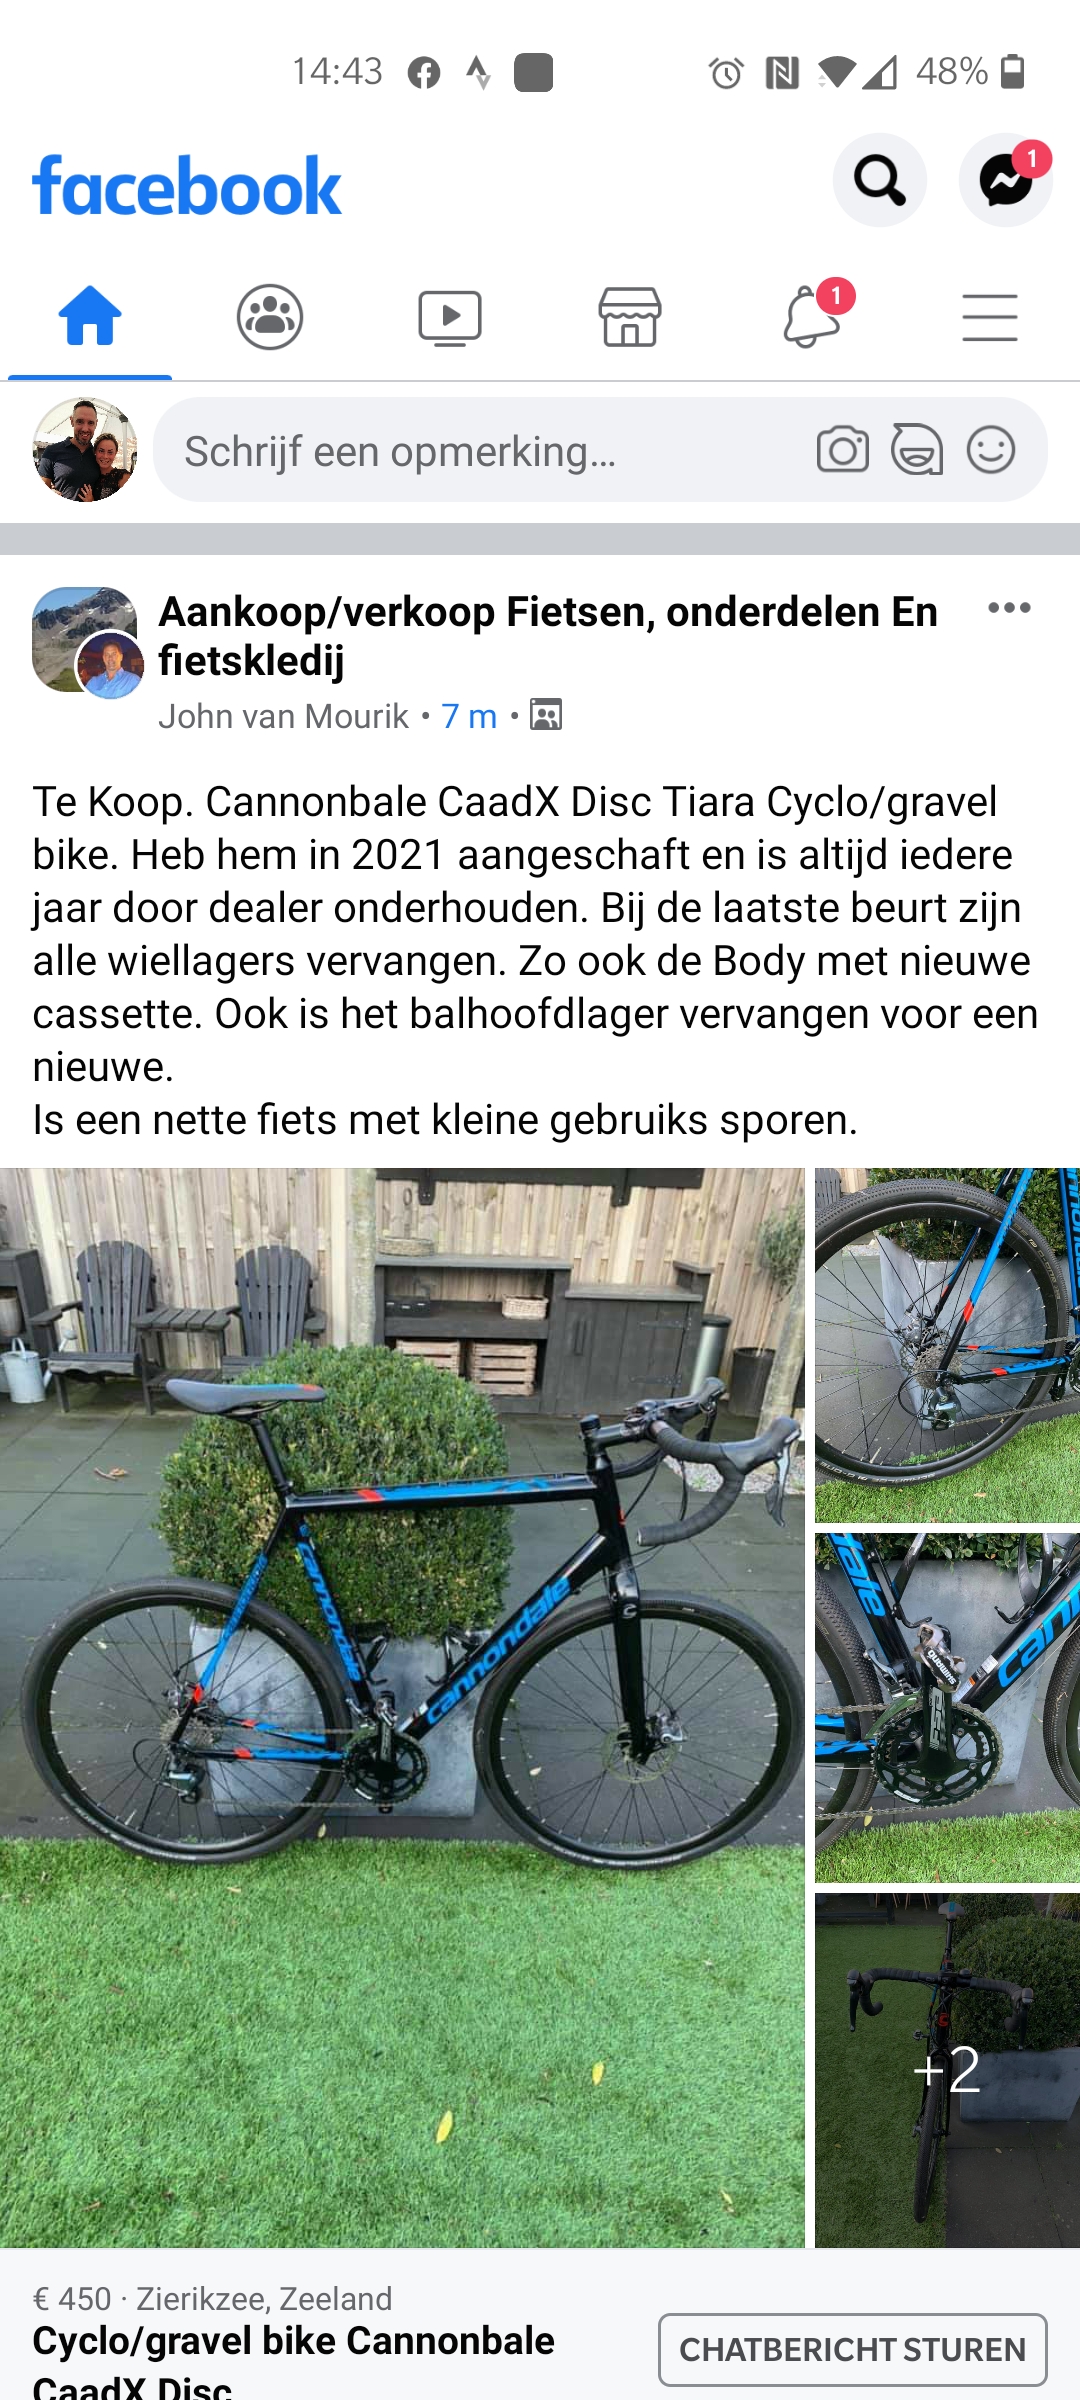Tap the camera icon in comment box
The height and width of the screenshot is (2400, 1080).
[843, 450]
